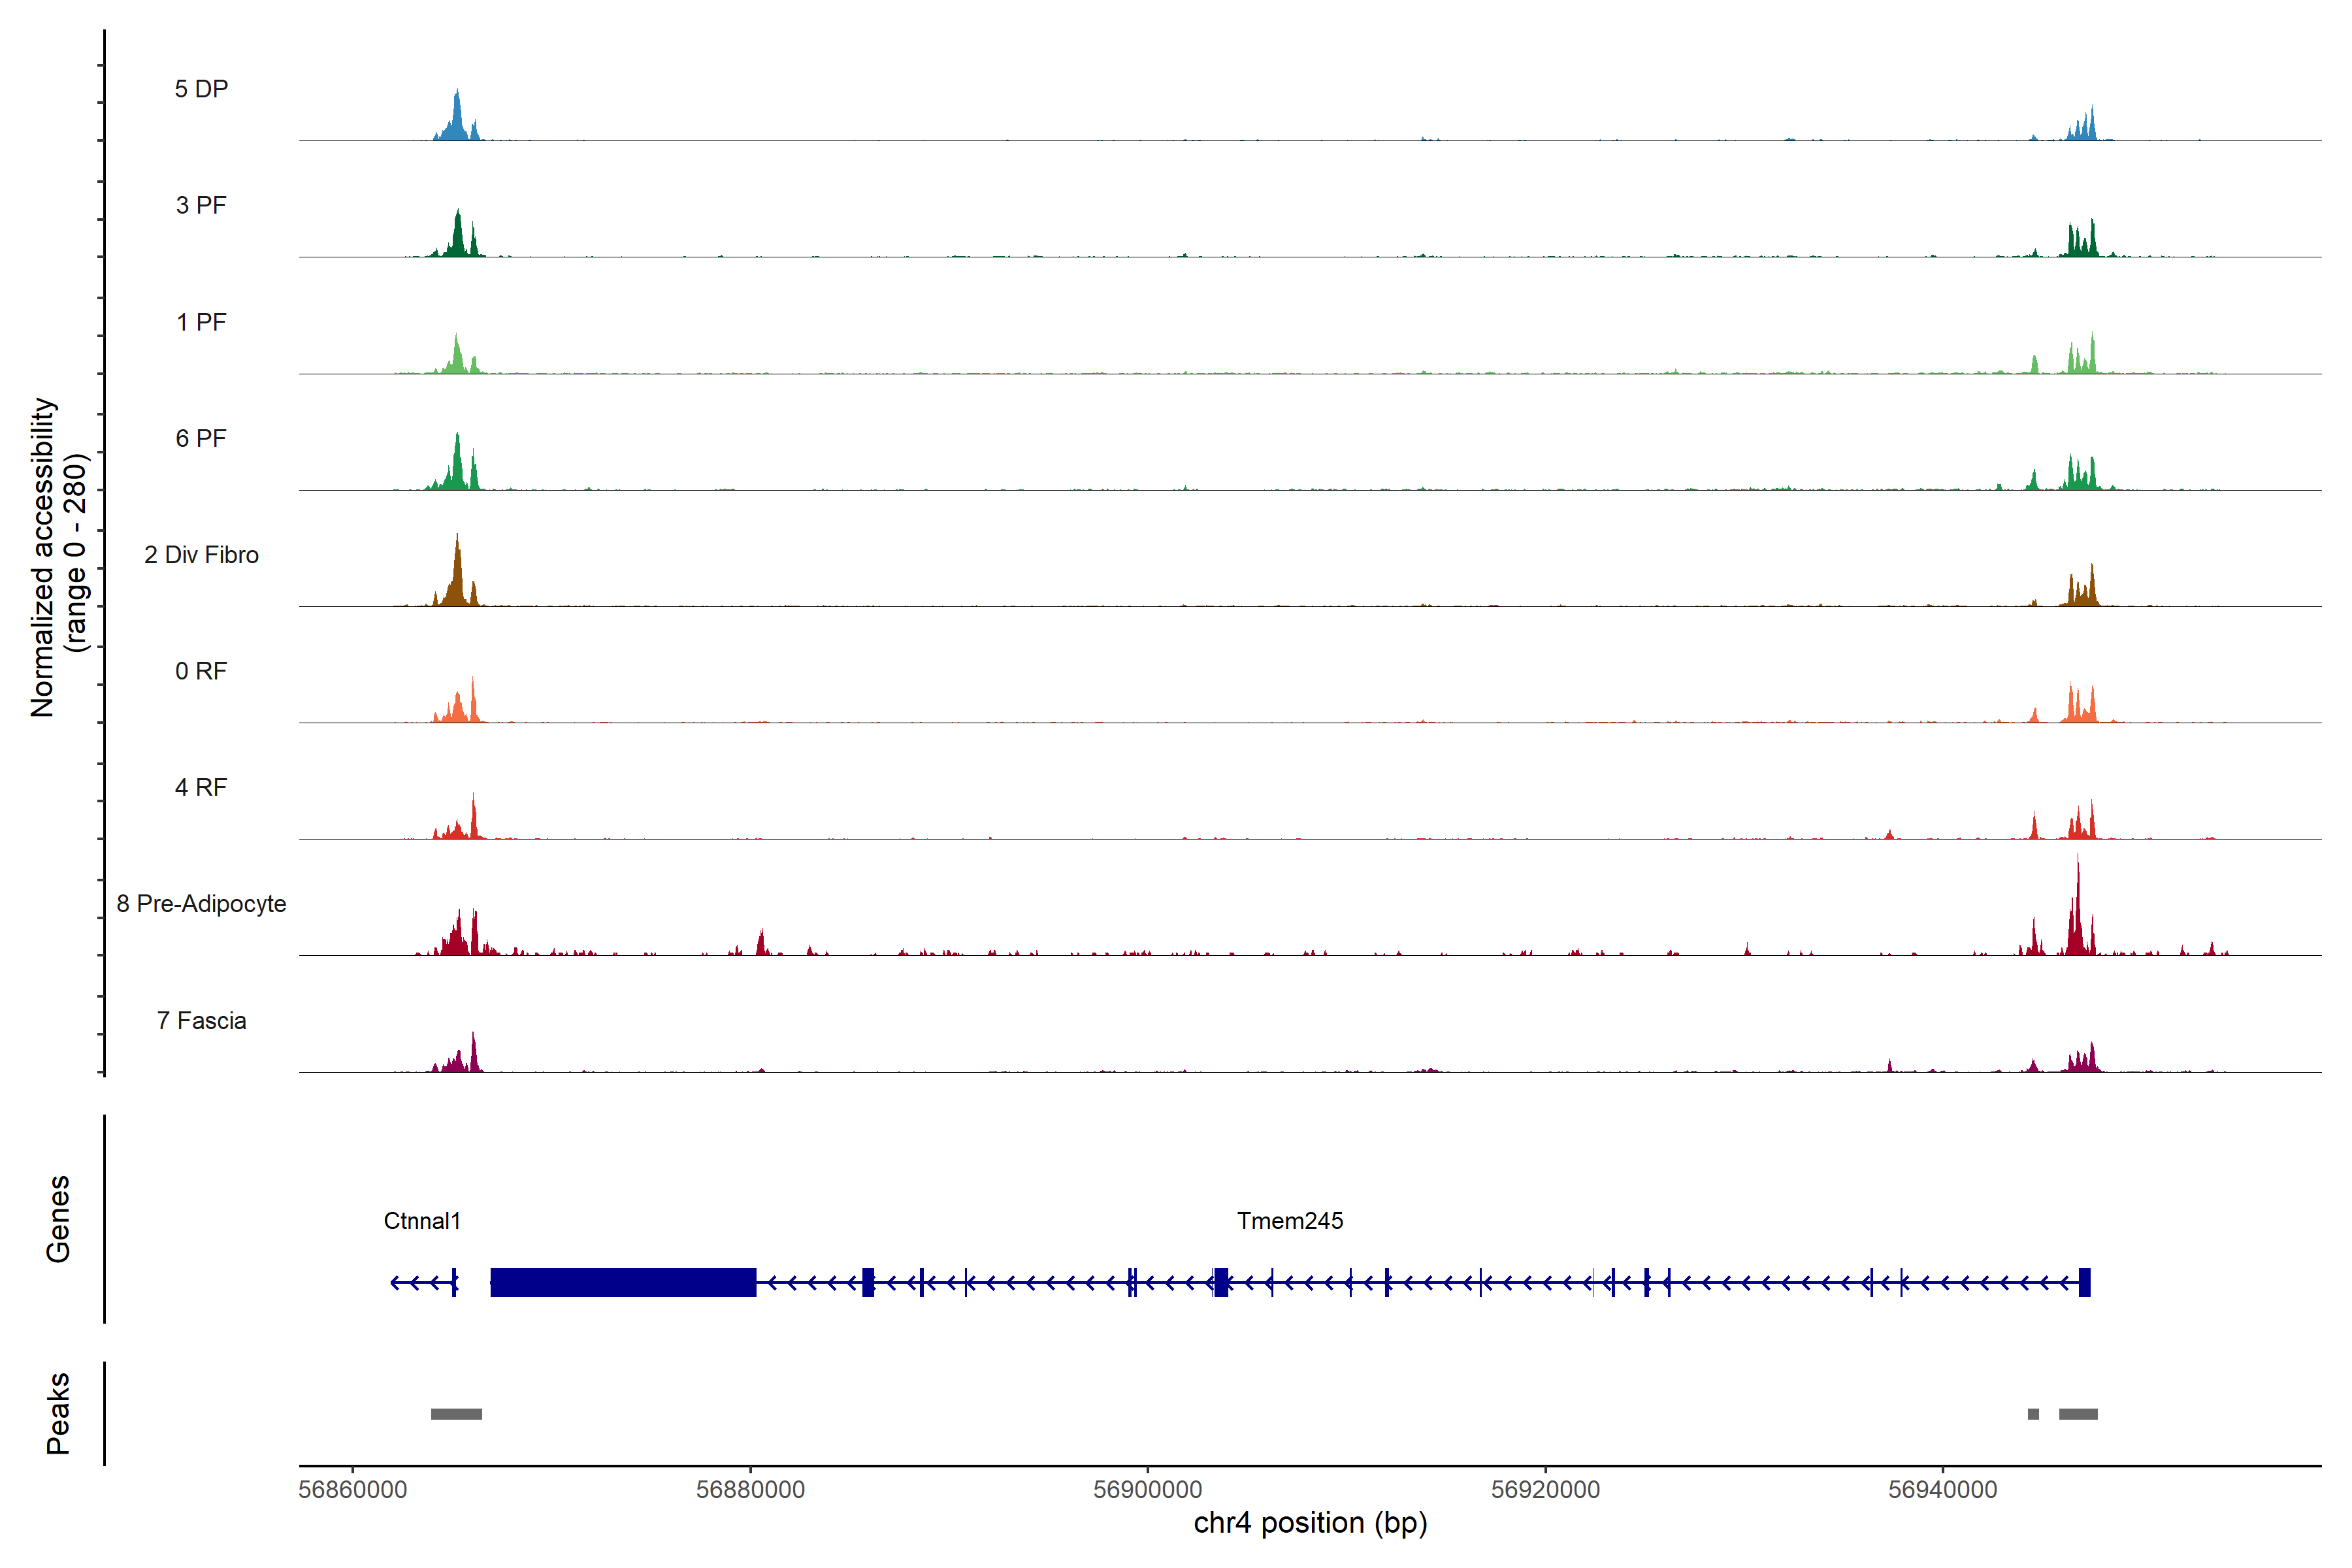Click the 8 Pre-Adipocyte track label
2352x1568 pixels.
tap(201, 904)
